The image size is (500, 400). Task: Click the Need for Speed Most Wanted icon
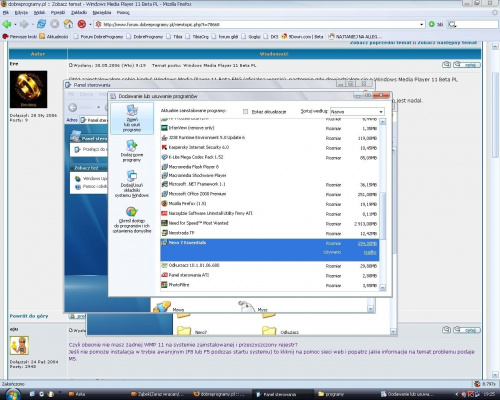pos(164,223)
